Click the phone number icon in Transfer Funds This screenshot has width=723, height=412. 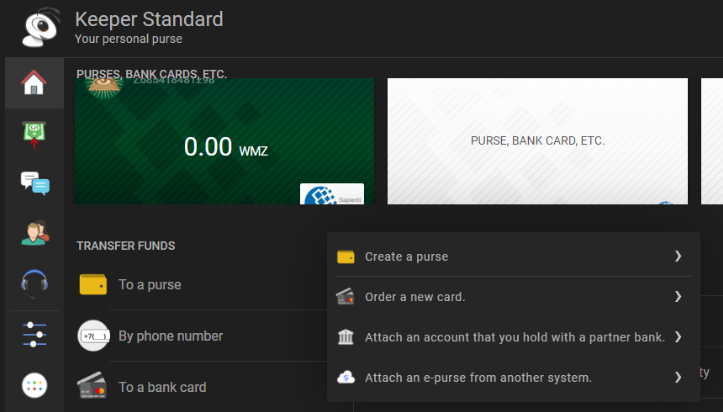93,336
